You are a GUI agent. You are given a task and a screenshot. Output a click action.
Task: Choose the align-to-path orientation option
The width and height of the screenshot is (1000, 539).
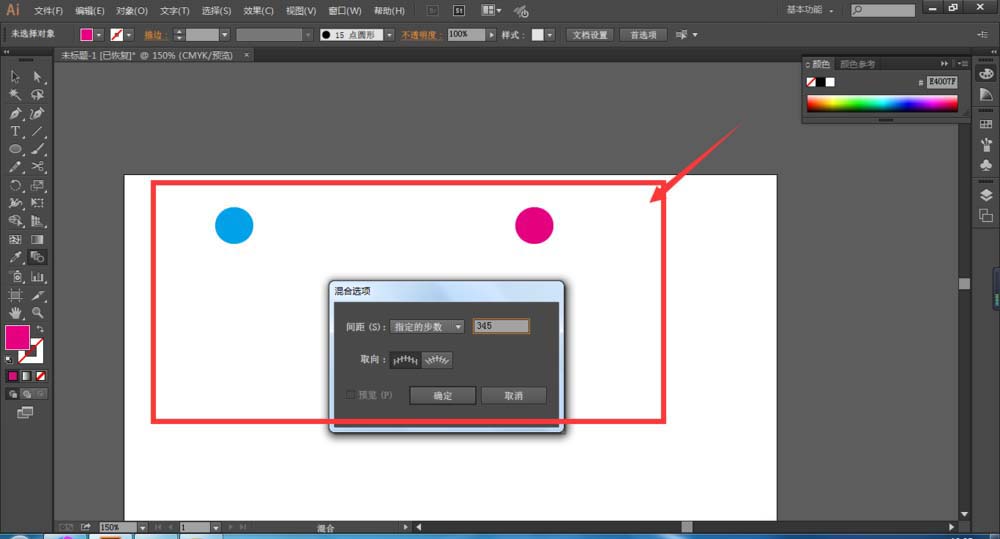pos(437,359)
